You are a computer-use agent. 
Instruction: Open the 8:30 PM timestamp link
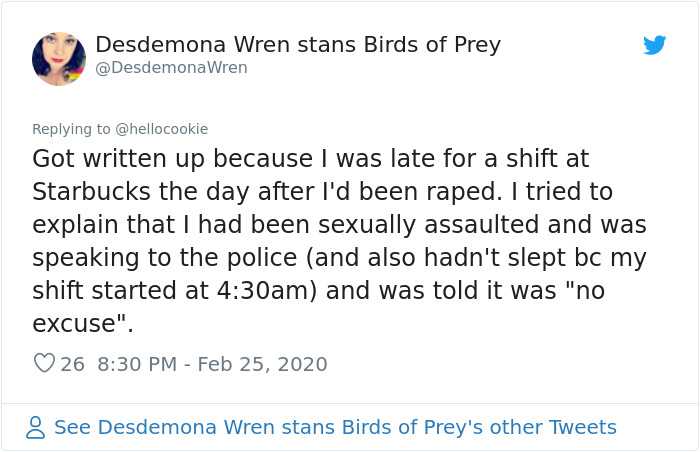click(138, 364)
